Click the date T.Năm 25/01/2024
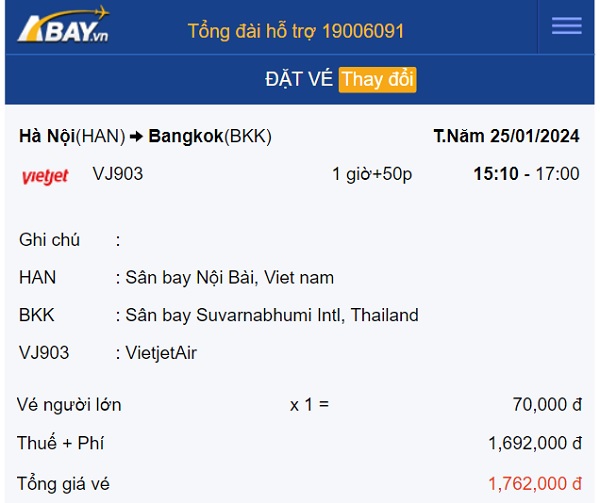The width and height of the screenshot is (600, 503). click(x=506, y=136)
